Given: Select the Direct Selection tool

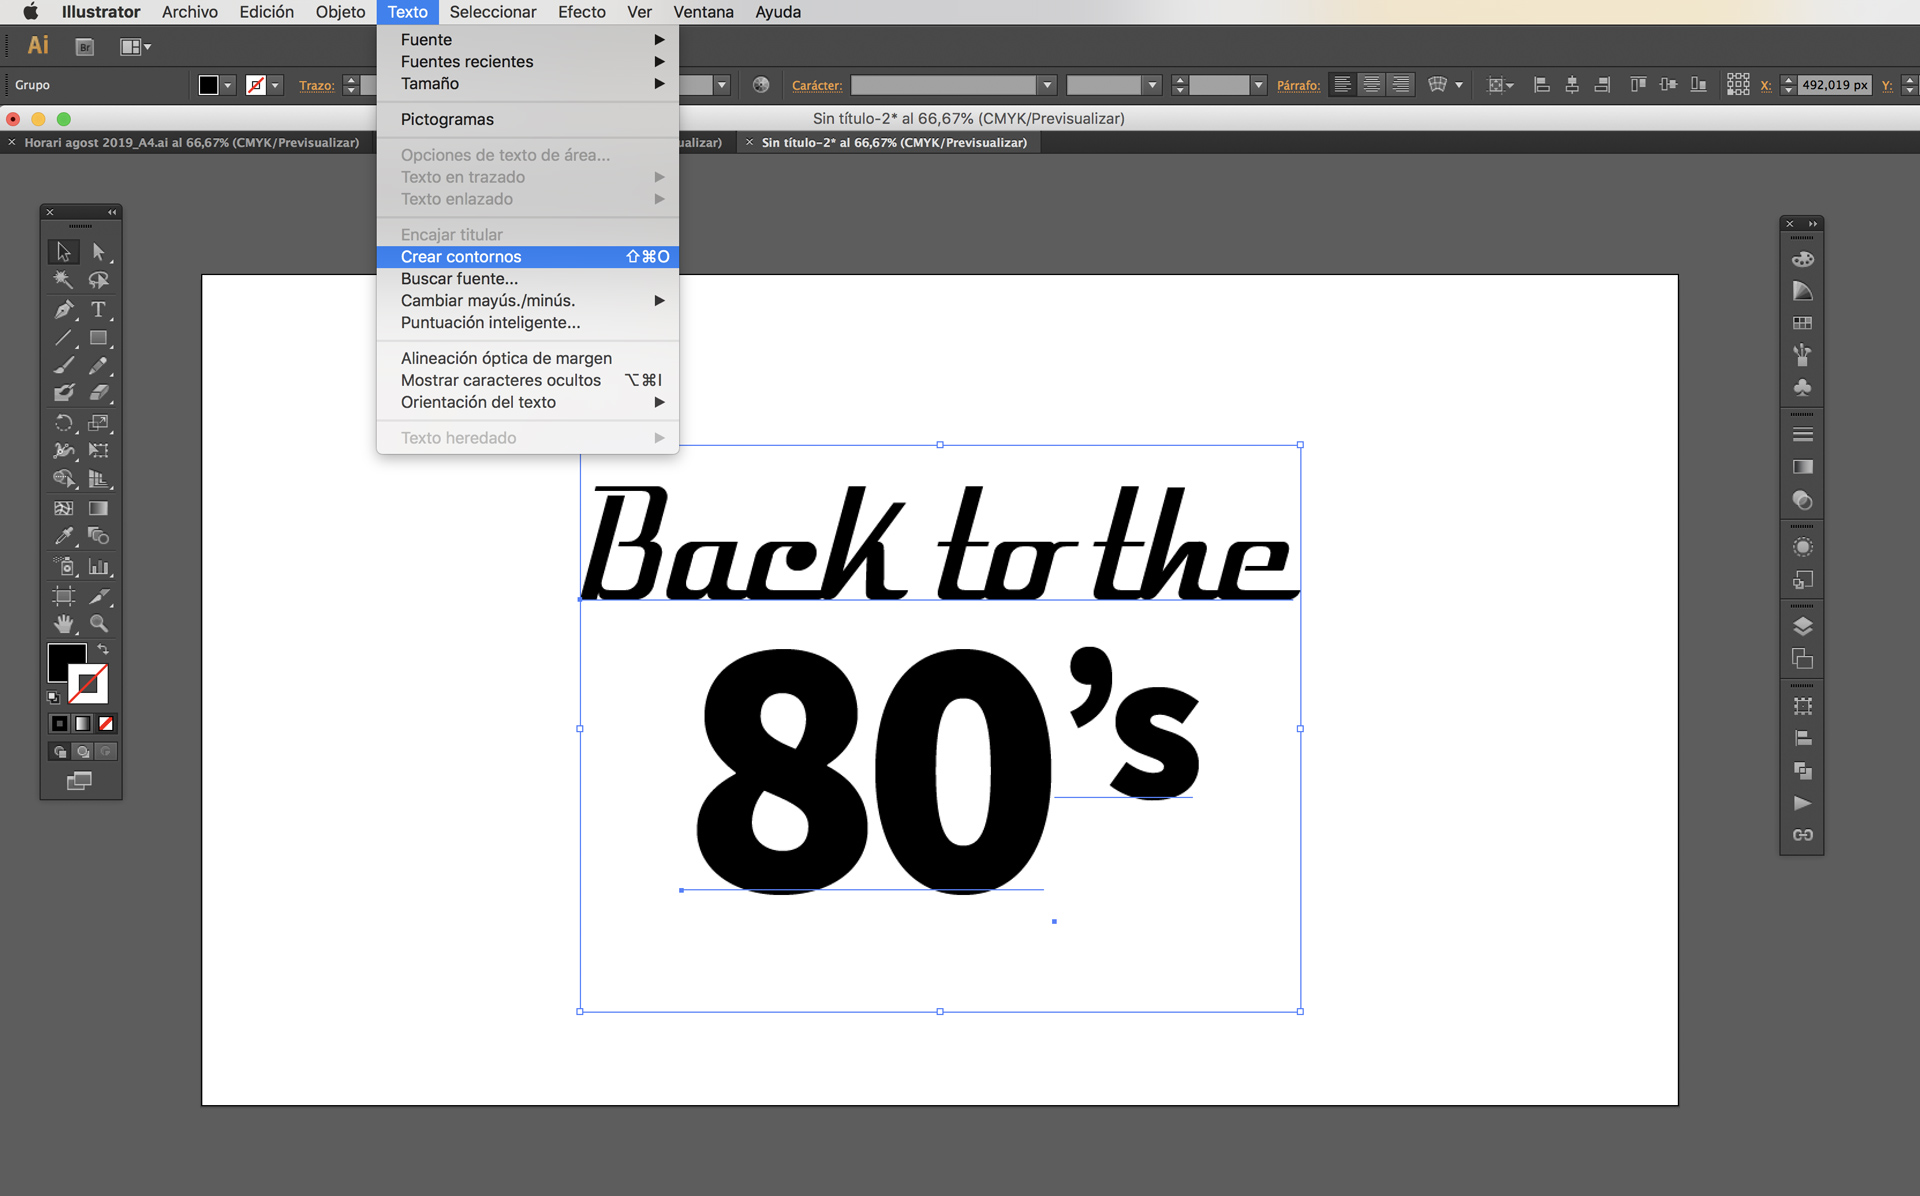Looking at the screenshot, I should 98,251.
